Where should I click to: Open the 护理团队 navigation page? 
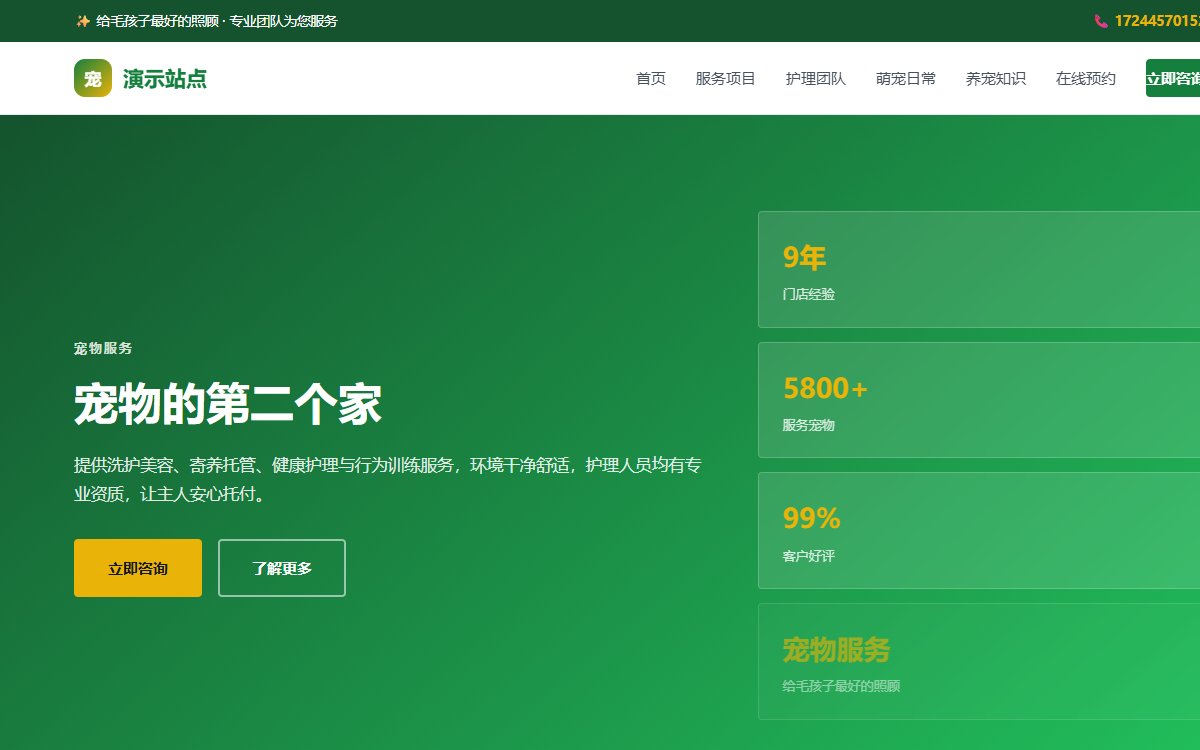[816, 78]
